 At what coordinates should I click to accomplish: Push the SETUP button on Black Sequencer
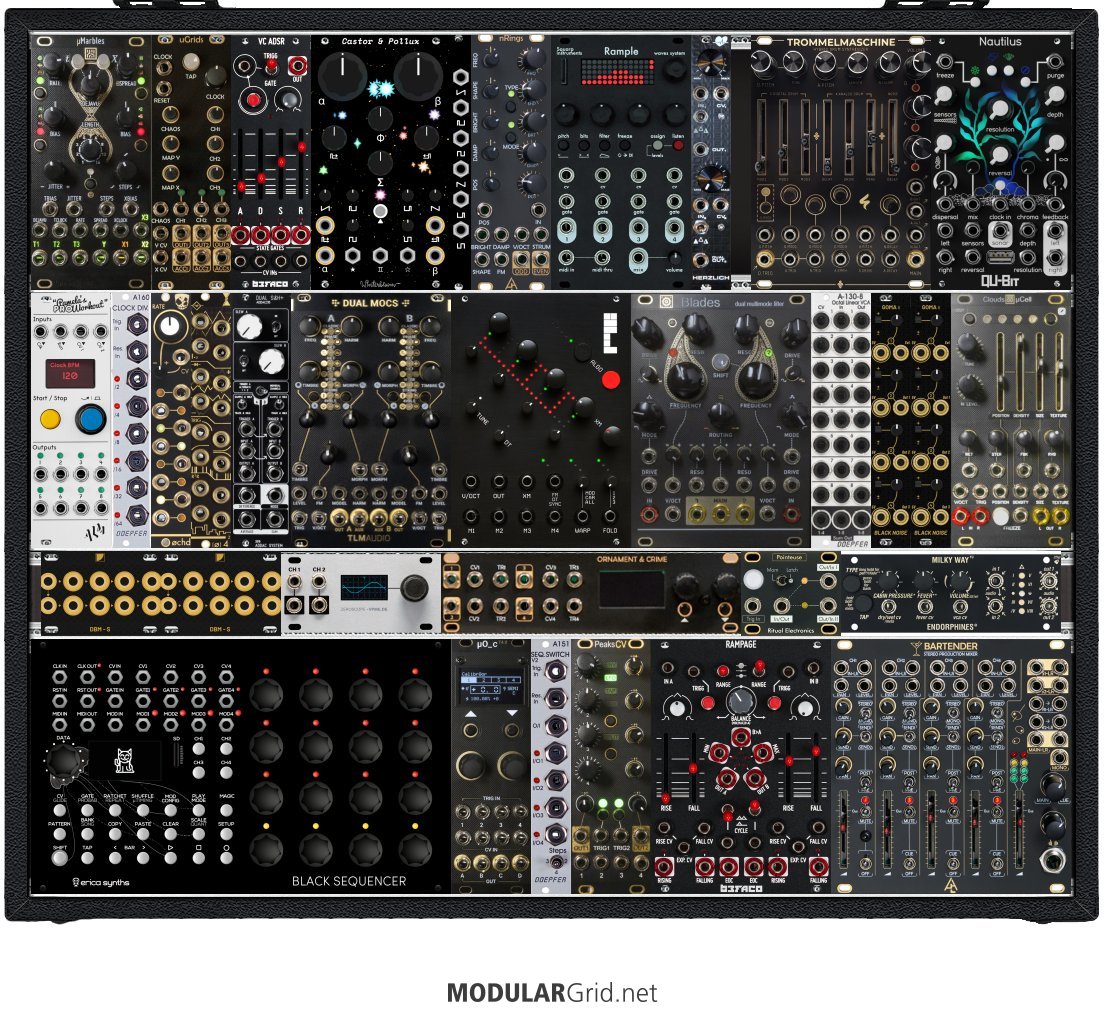(226, 834)
